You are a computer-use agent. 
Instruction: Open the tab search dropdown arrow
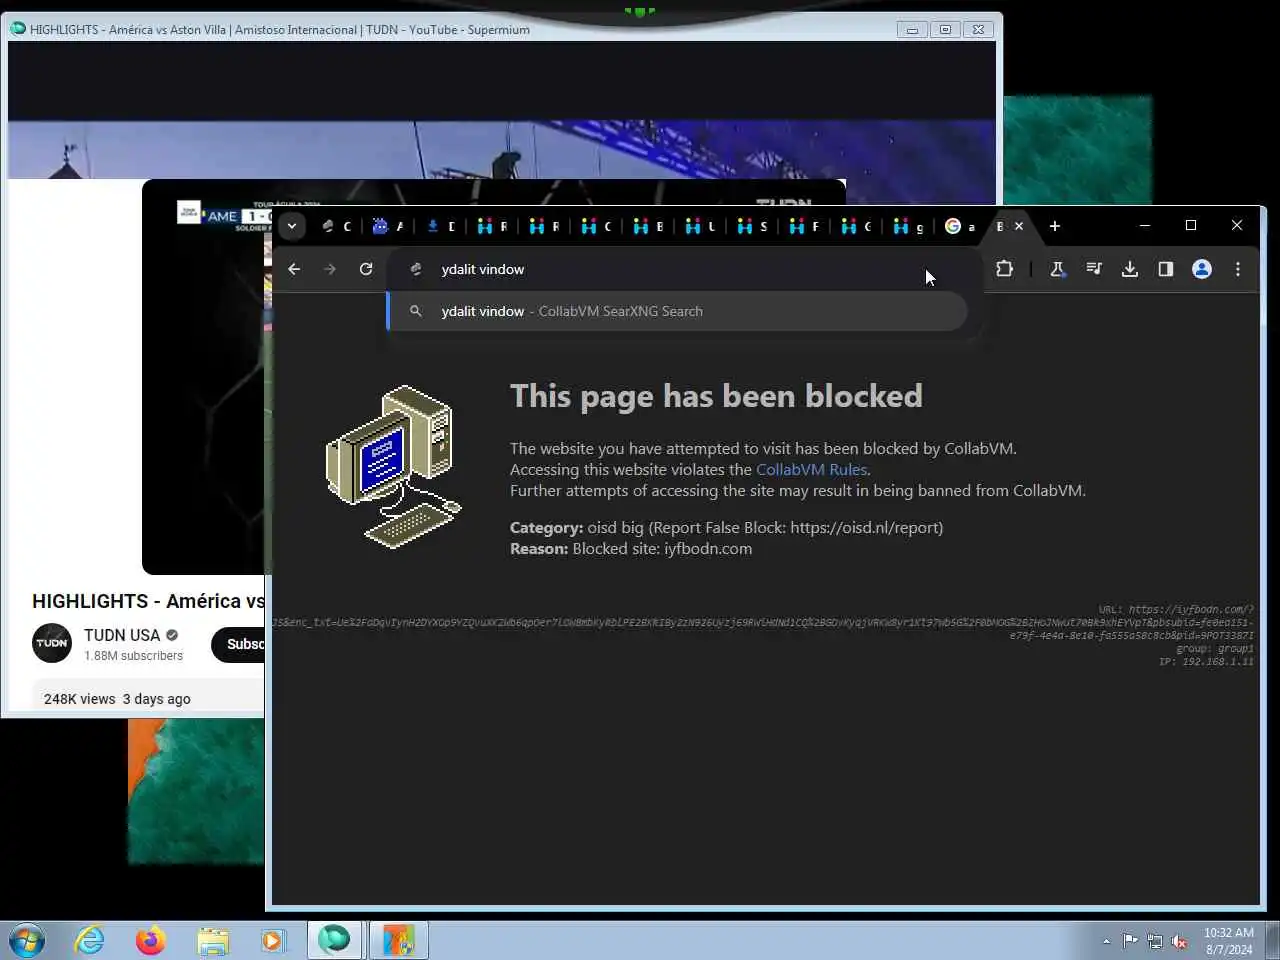point(292,226)
